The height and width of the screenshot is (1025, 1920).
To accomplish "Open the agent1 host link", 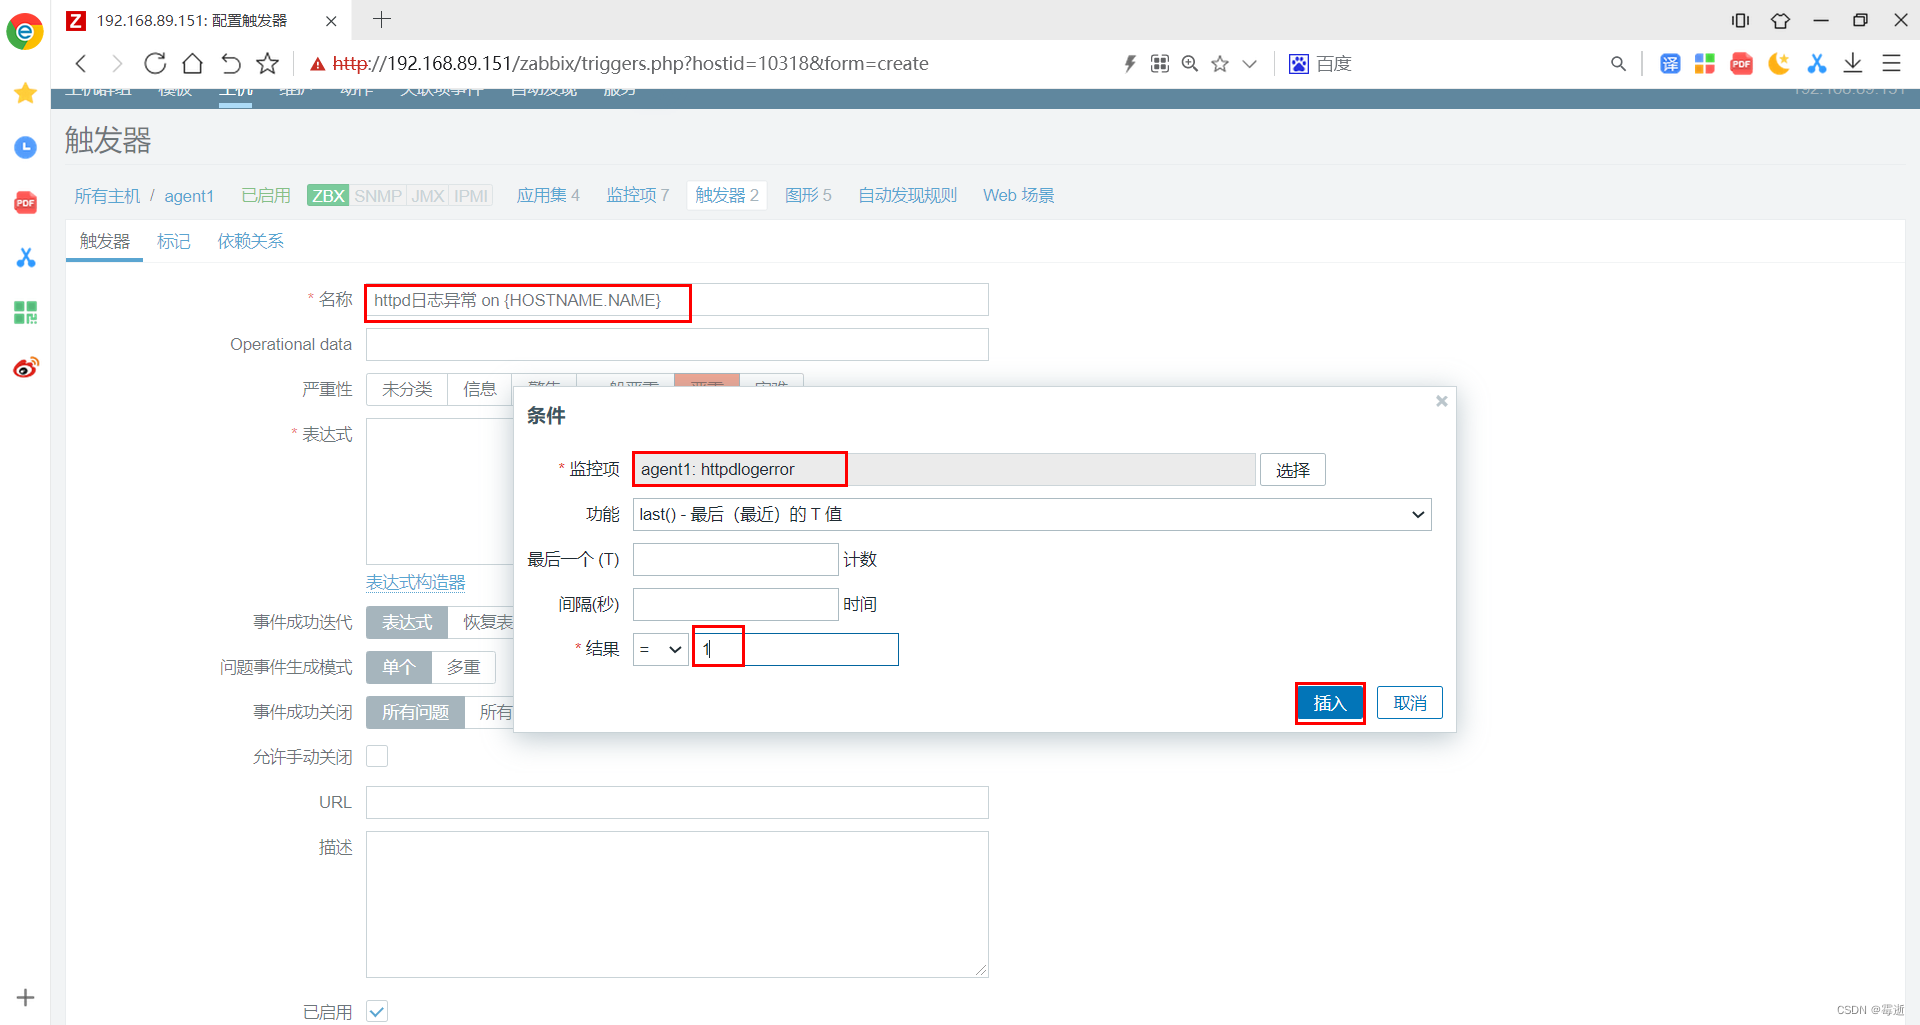I will pyautogui.click(x=189, y=196).
